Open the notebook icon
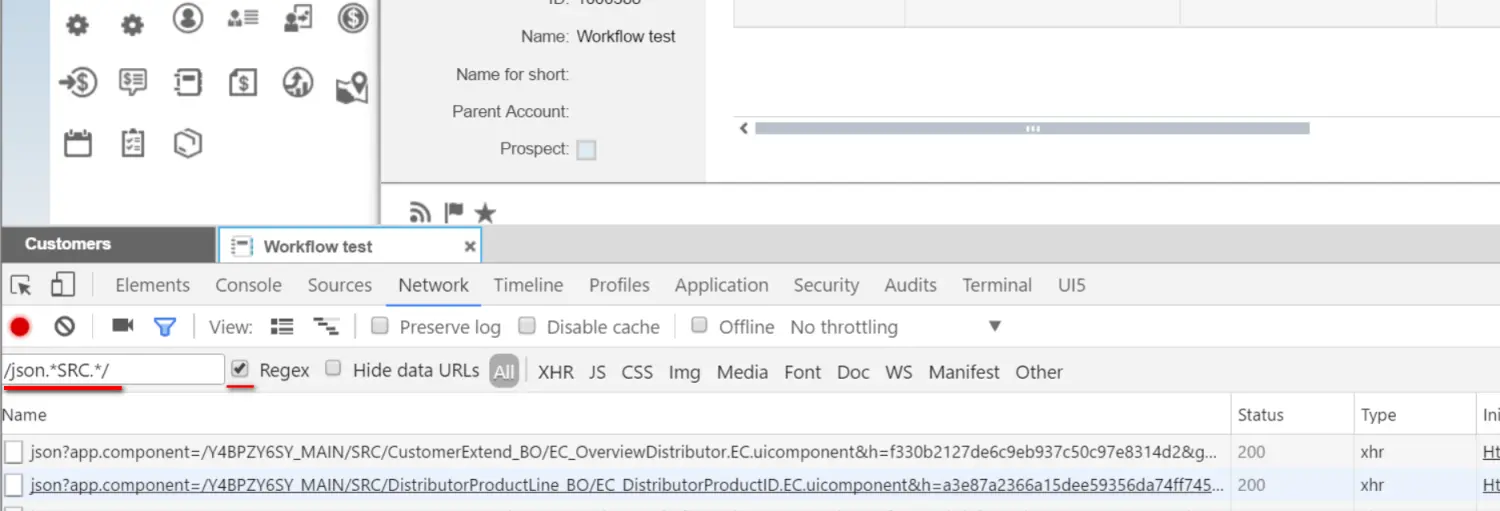Image resolution: width=1500 pixels, height=511 pixels. pyautogui.click(x=187, y=82)
